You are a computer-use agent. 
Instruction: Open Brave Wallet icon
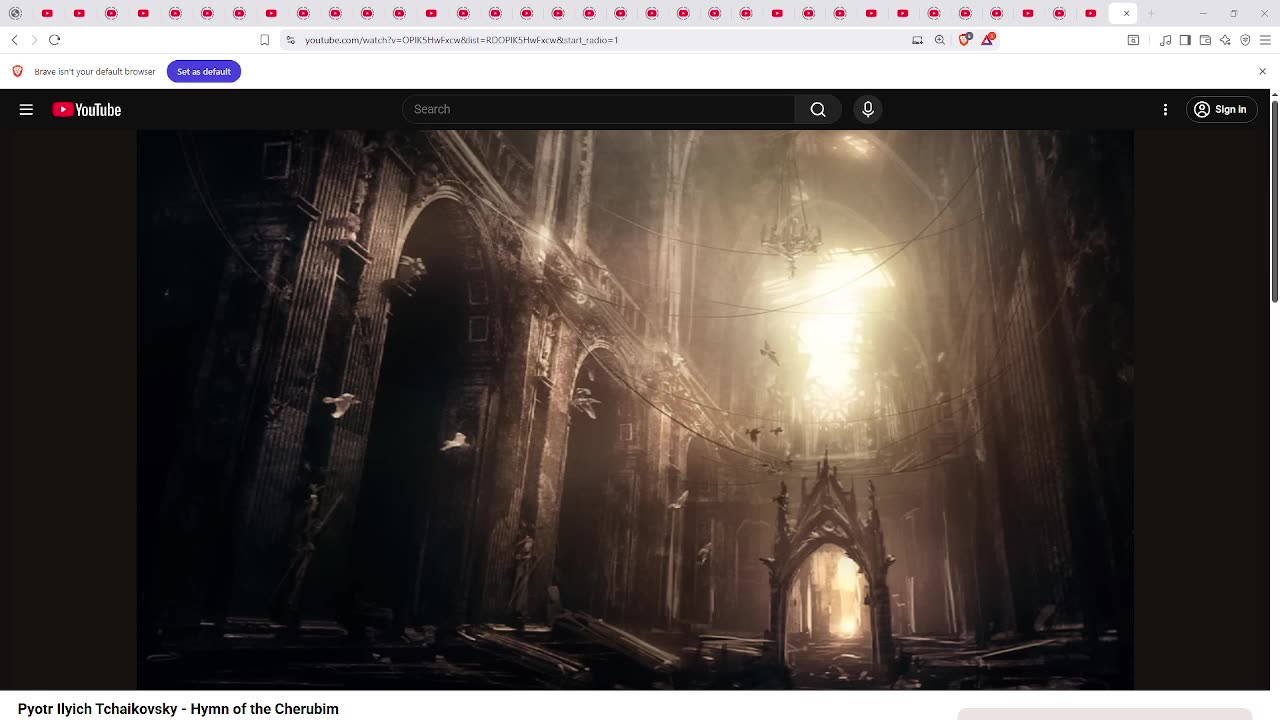(1205, 40)
